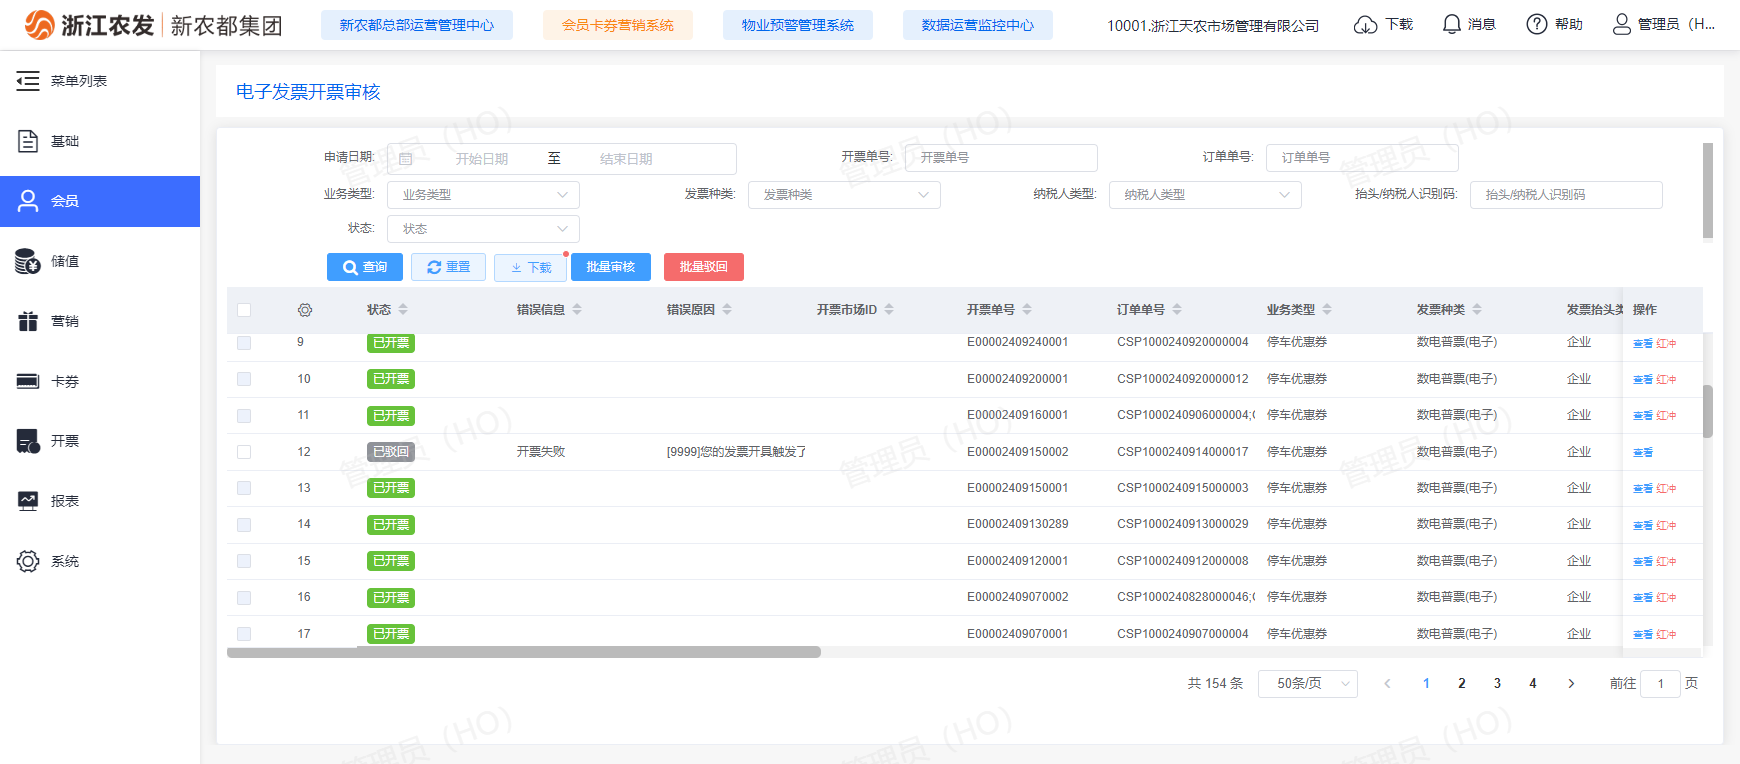Viewport: 1740px width, 764px height.
Task: Open the 消息 notification bell icon
Action: click(1451, 25)
